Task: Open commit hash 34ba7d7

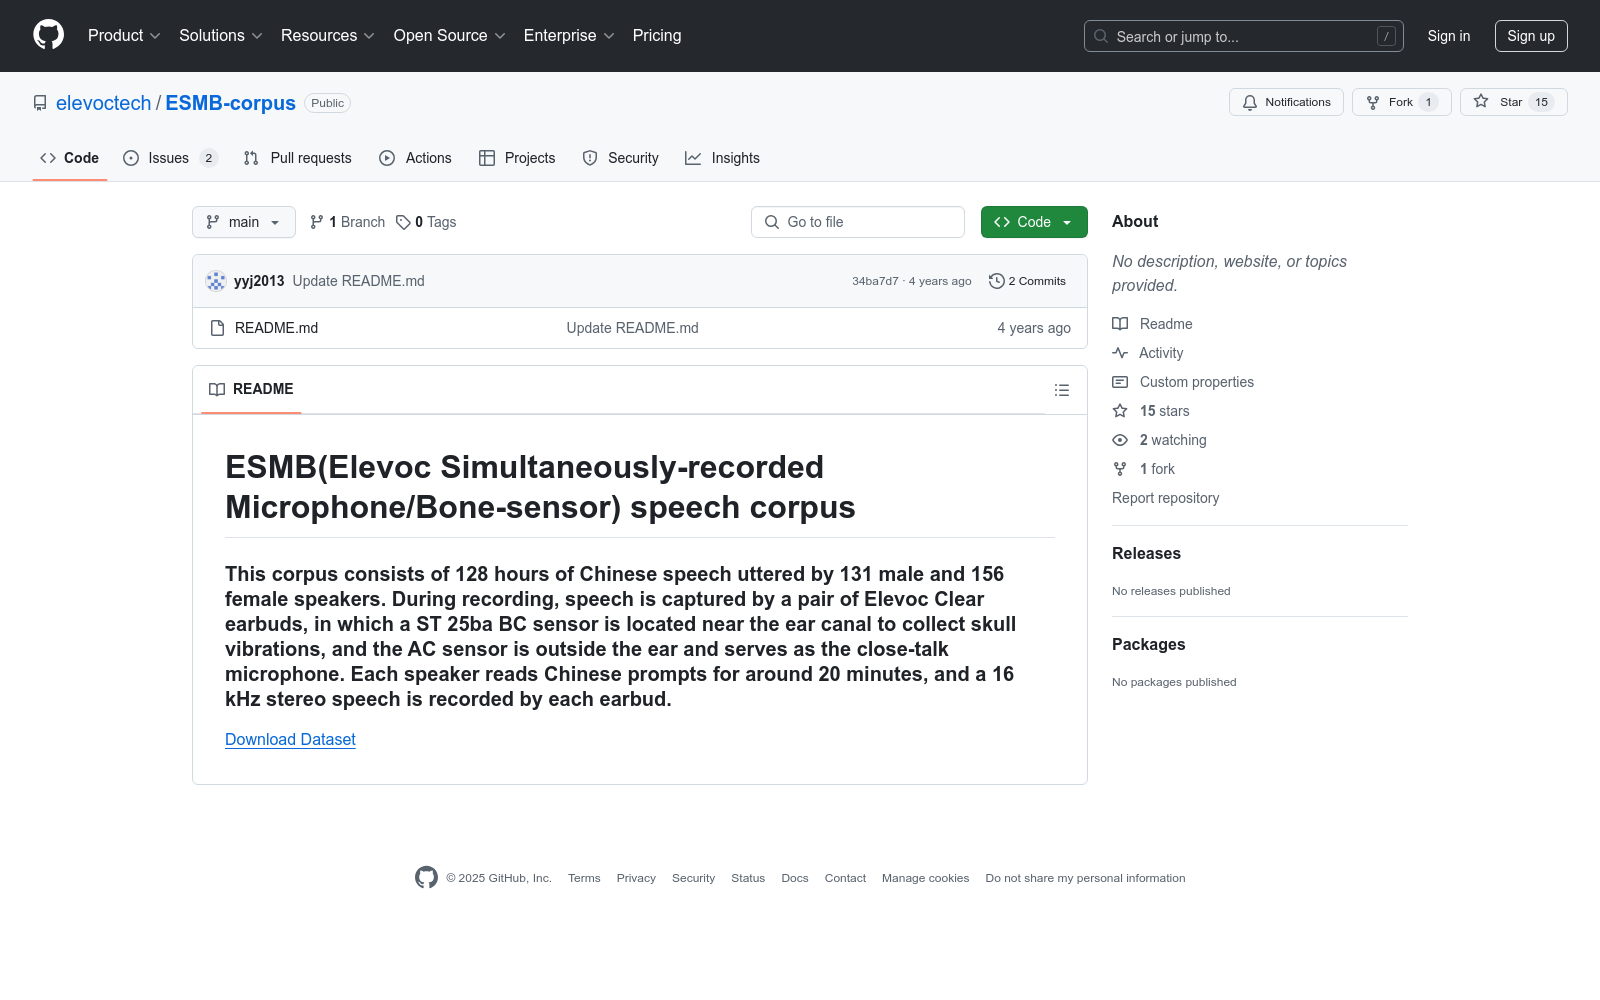Action: 875,281
